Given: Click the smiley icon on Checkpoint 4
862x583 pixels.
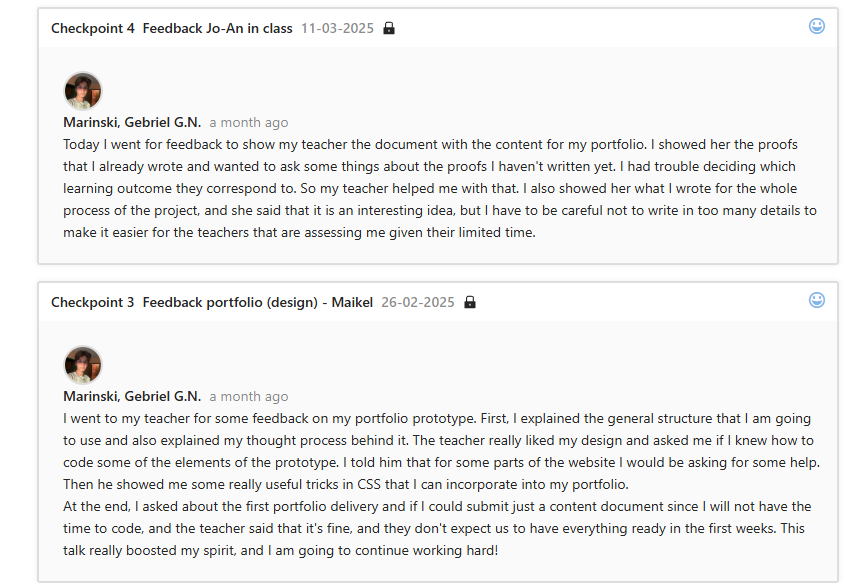Looking at the screenshot, I should click(x=817, y=26).
